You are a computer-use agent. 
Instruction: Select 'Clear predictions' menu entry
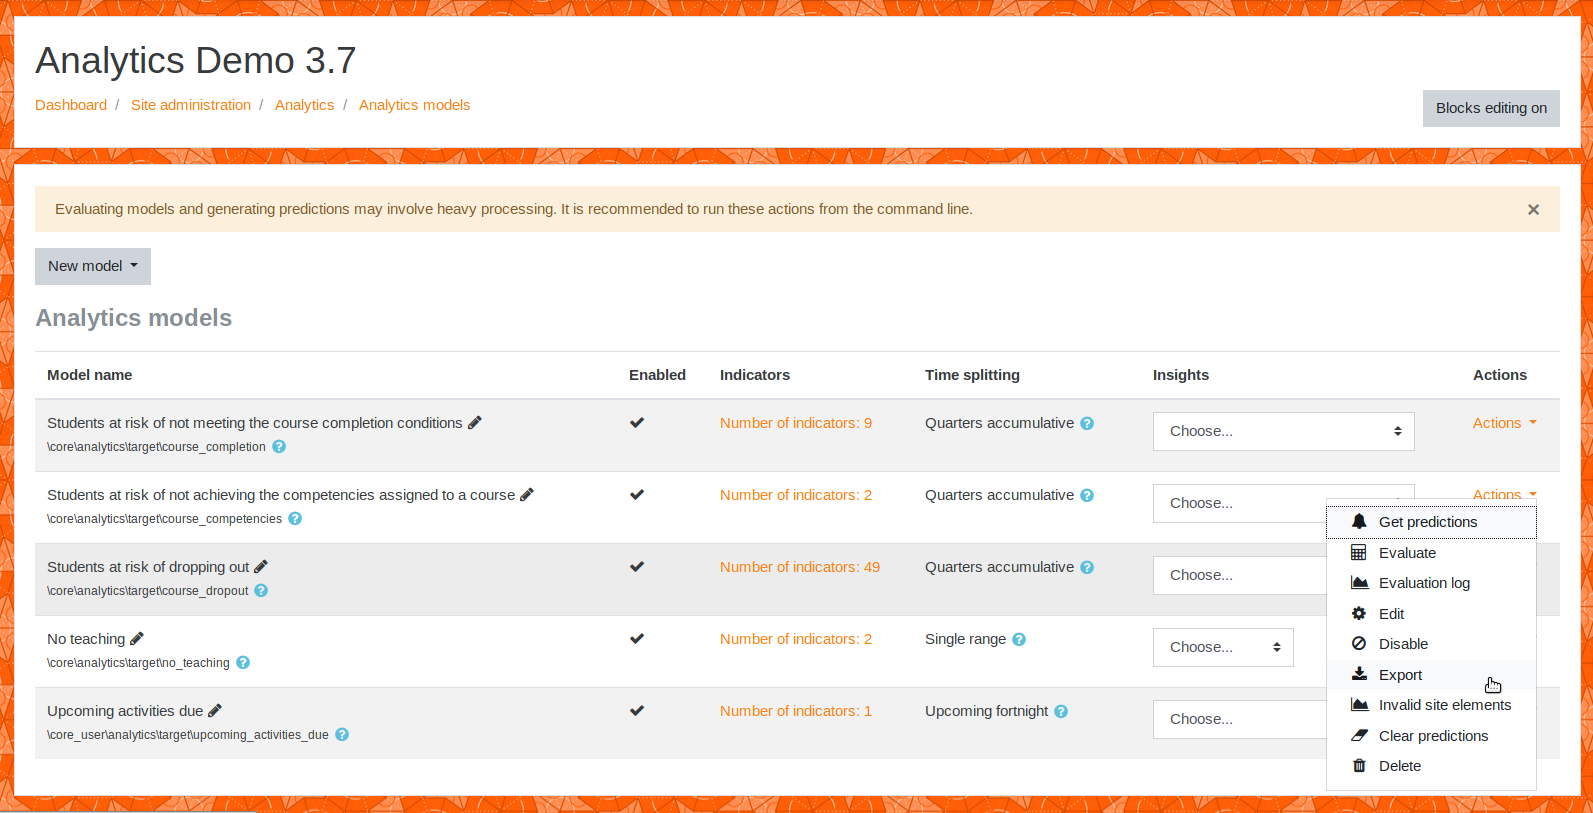pos(1432,736)
